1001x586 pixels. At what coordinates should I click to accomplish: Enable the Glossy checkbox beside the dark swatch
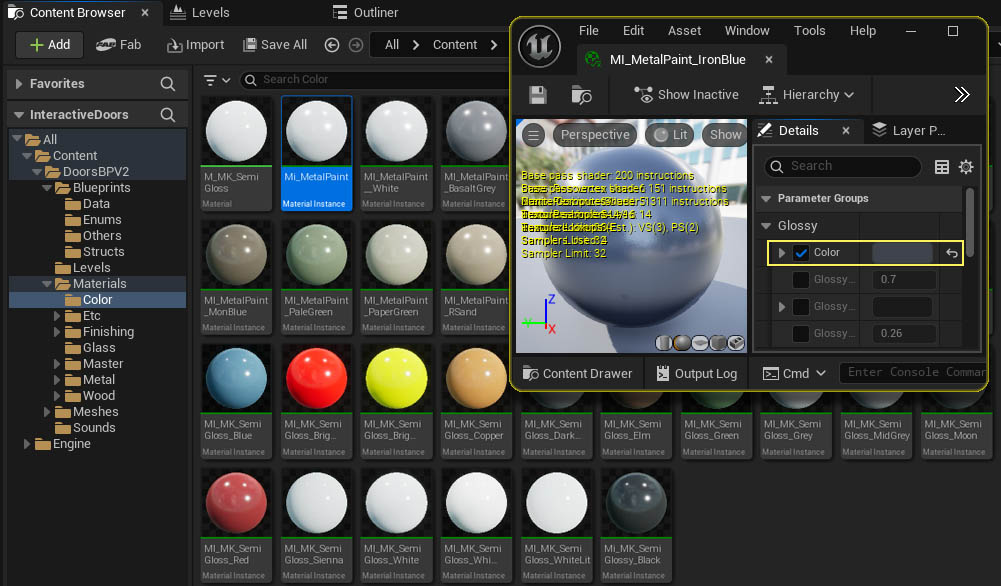coord(801,306)
